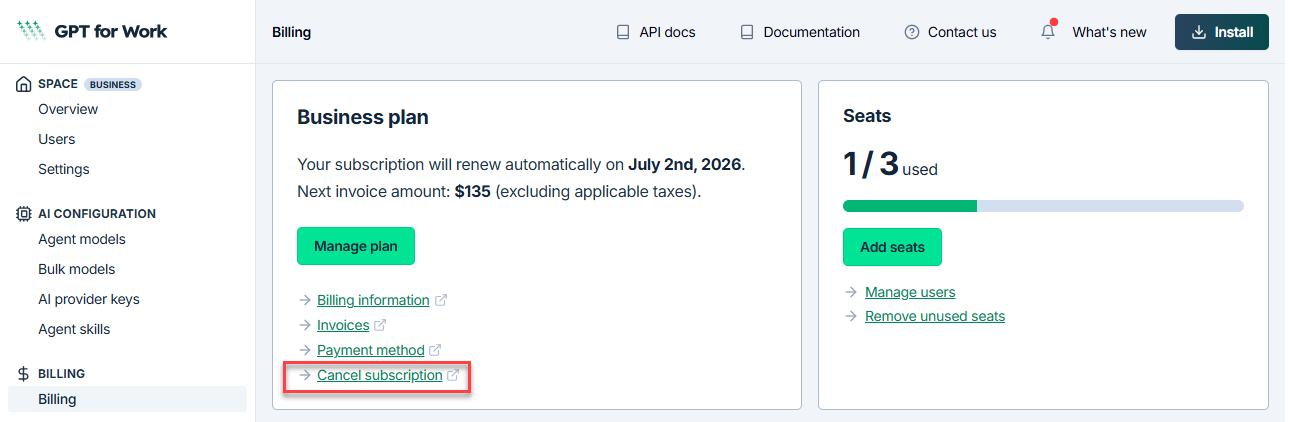1300x422 pixels.
Task: Click the seats usage progress bar
Action: coord(1043,206)
